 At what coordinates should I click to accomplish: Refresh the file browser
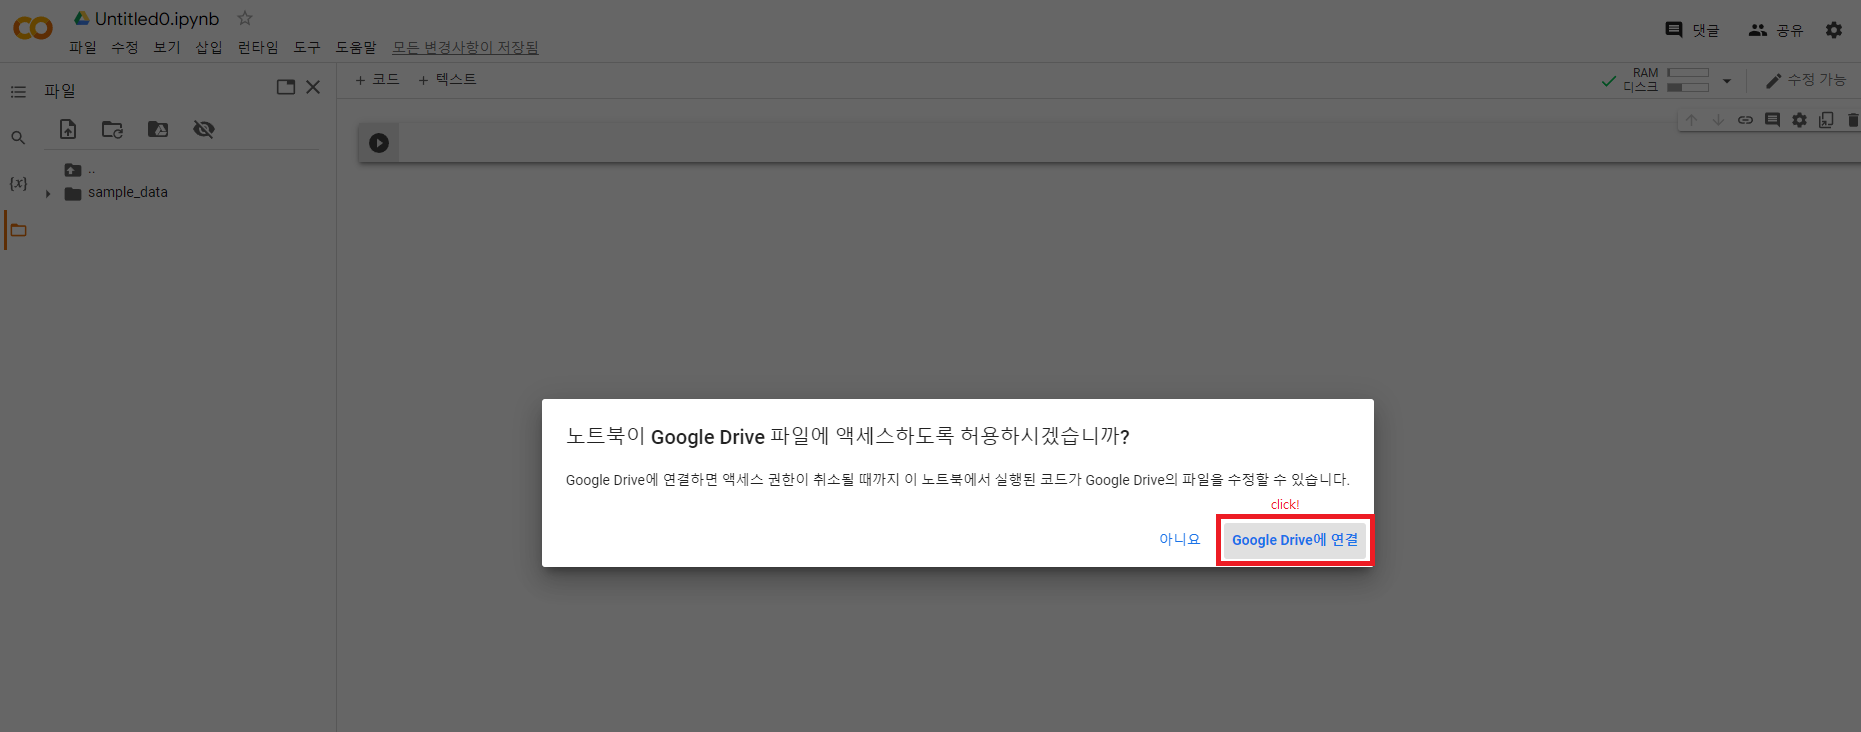click(x=113, y=129)
